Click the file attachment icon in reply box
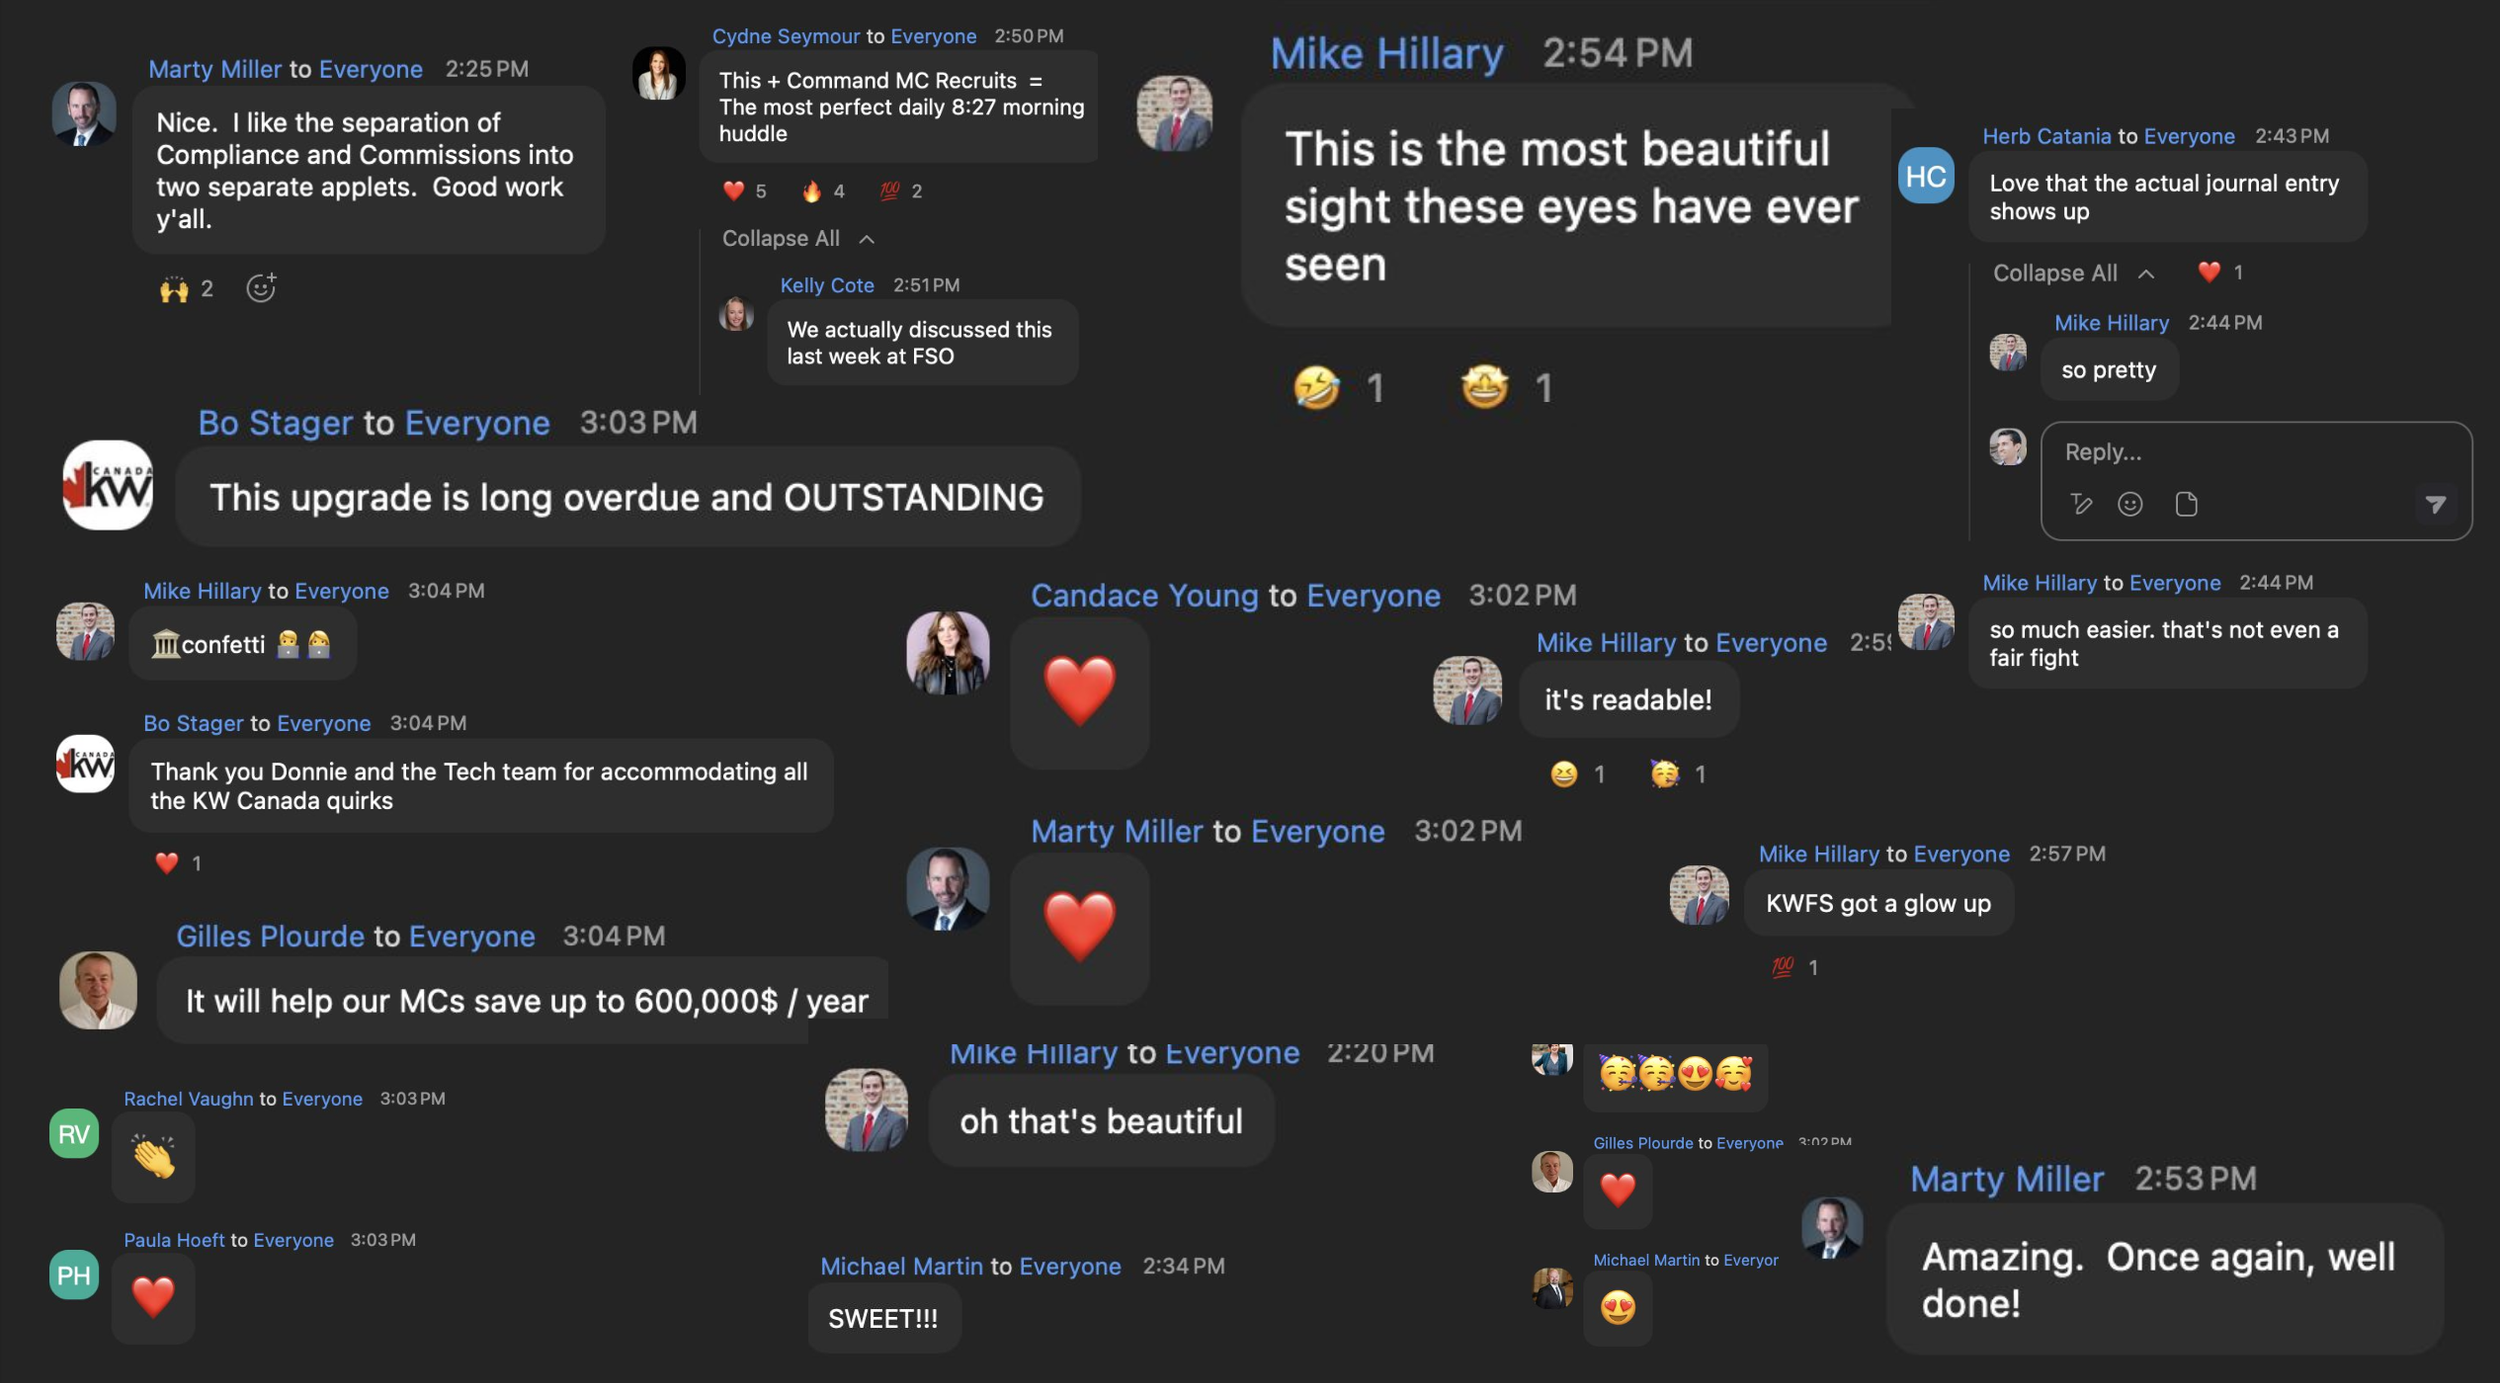This screenshot has width=2500, height=1383. (x=2186, y=504)
